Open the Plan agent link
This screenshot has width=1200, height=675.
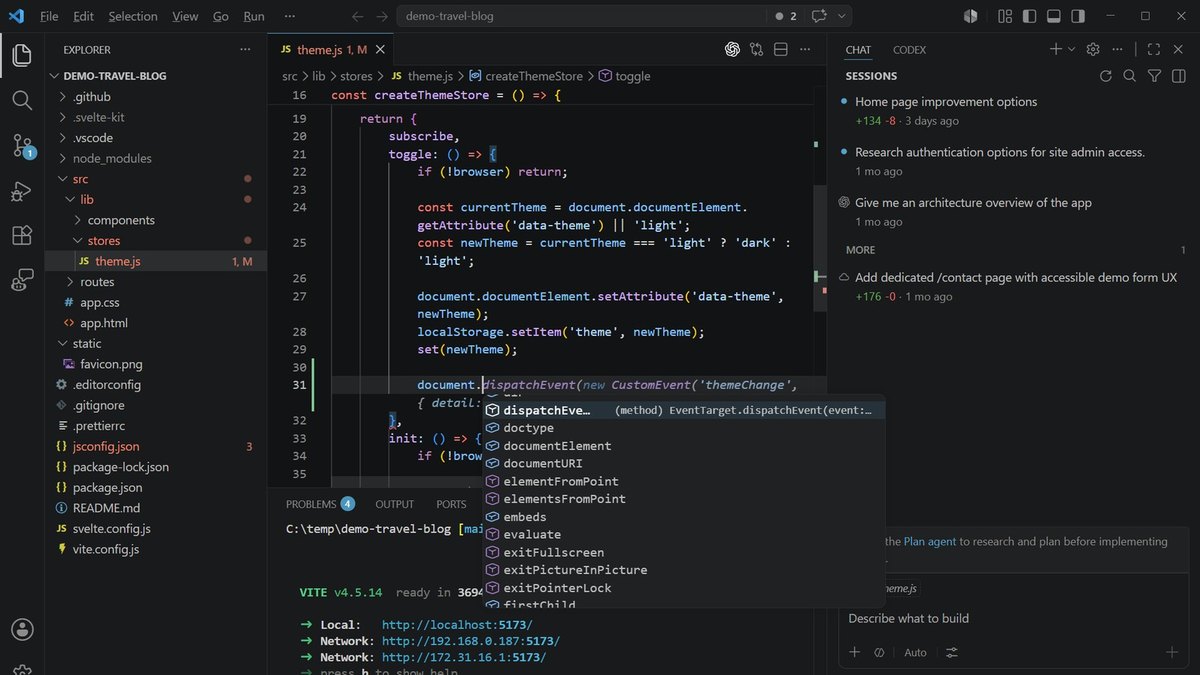point(929,541)
